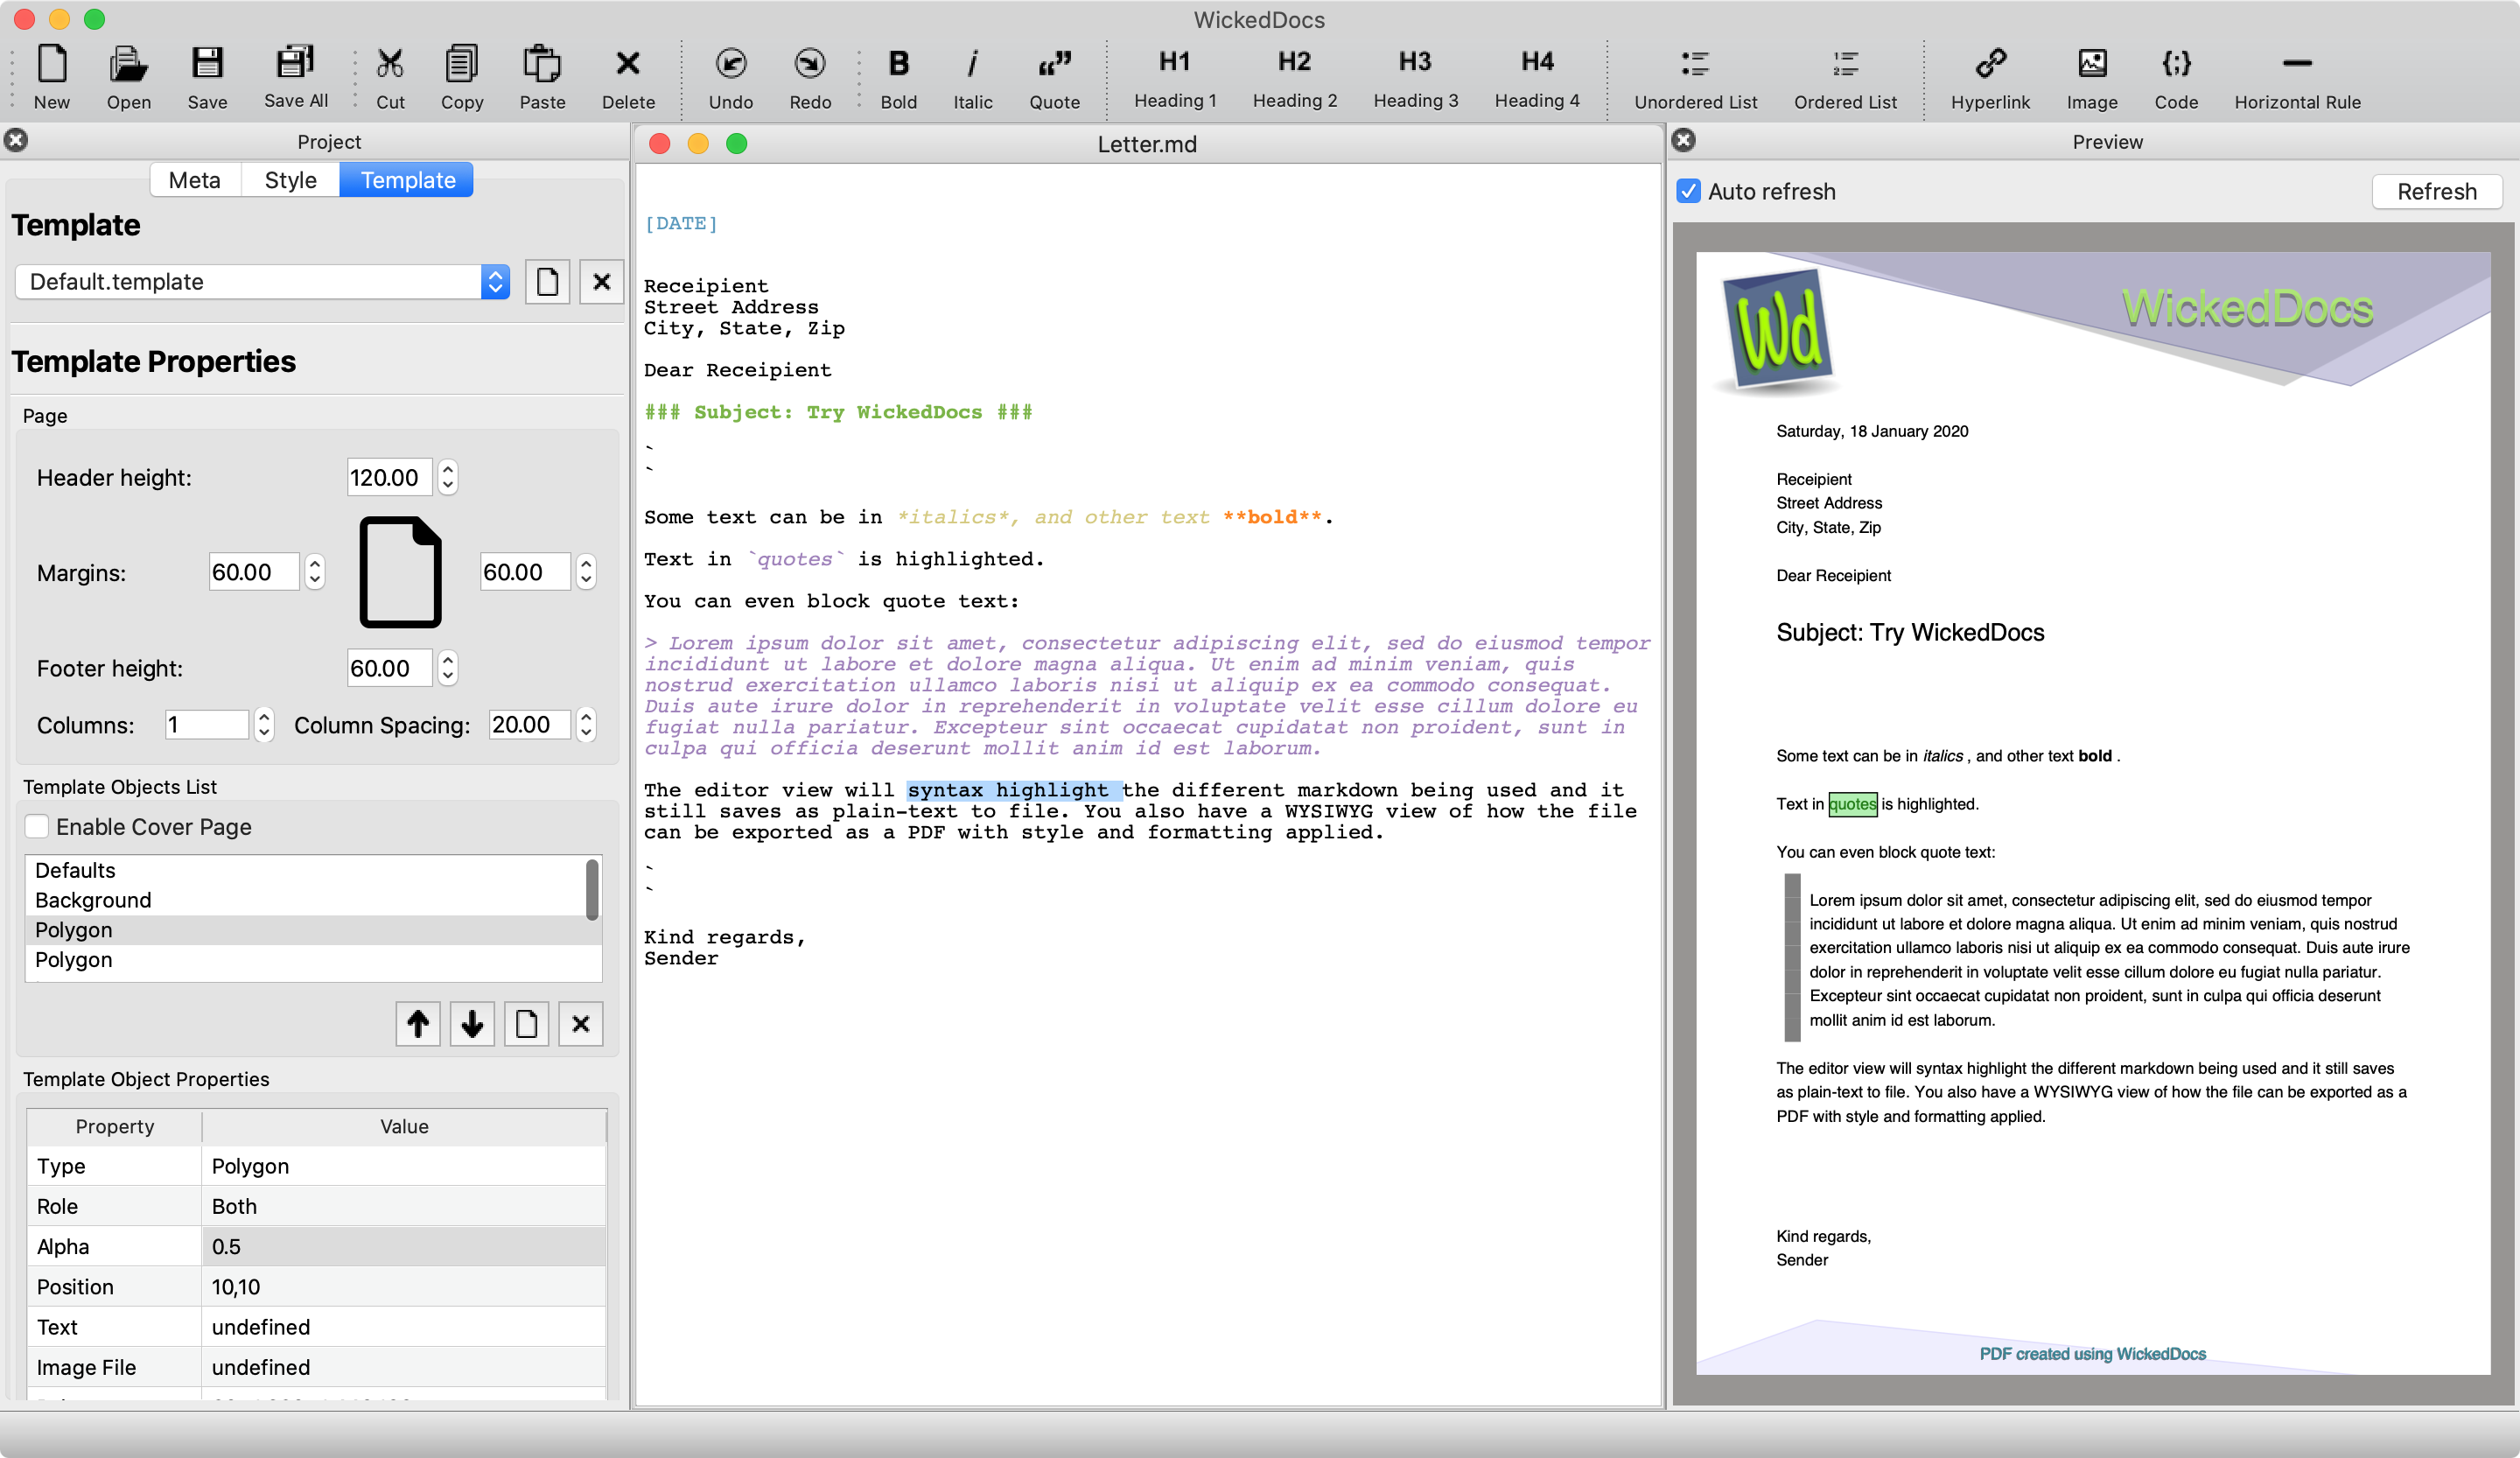Click the Header height stepper arrows
2520x1458 pixels.
click(x=448, y=477)
